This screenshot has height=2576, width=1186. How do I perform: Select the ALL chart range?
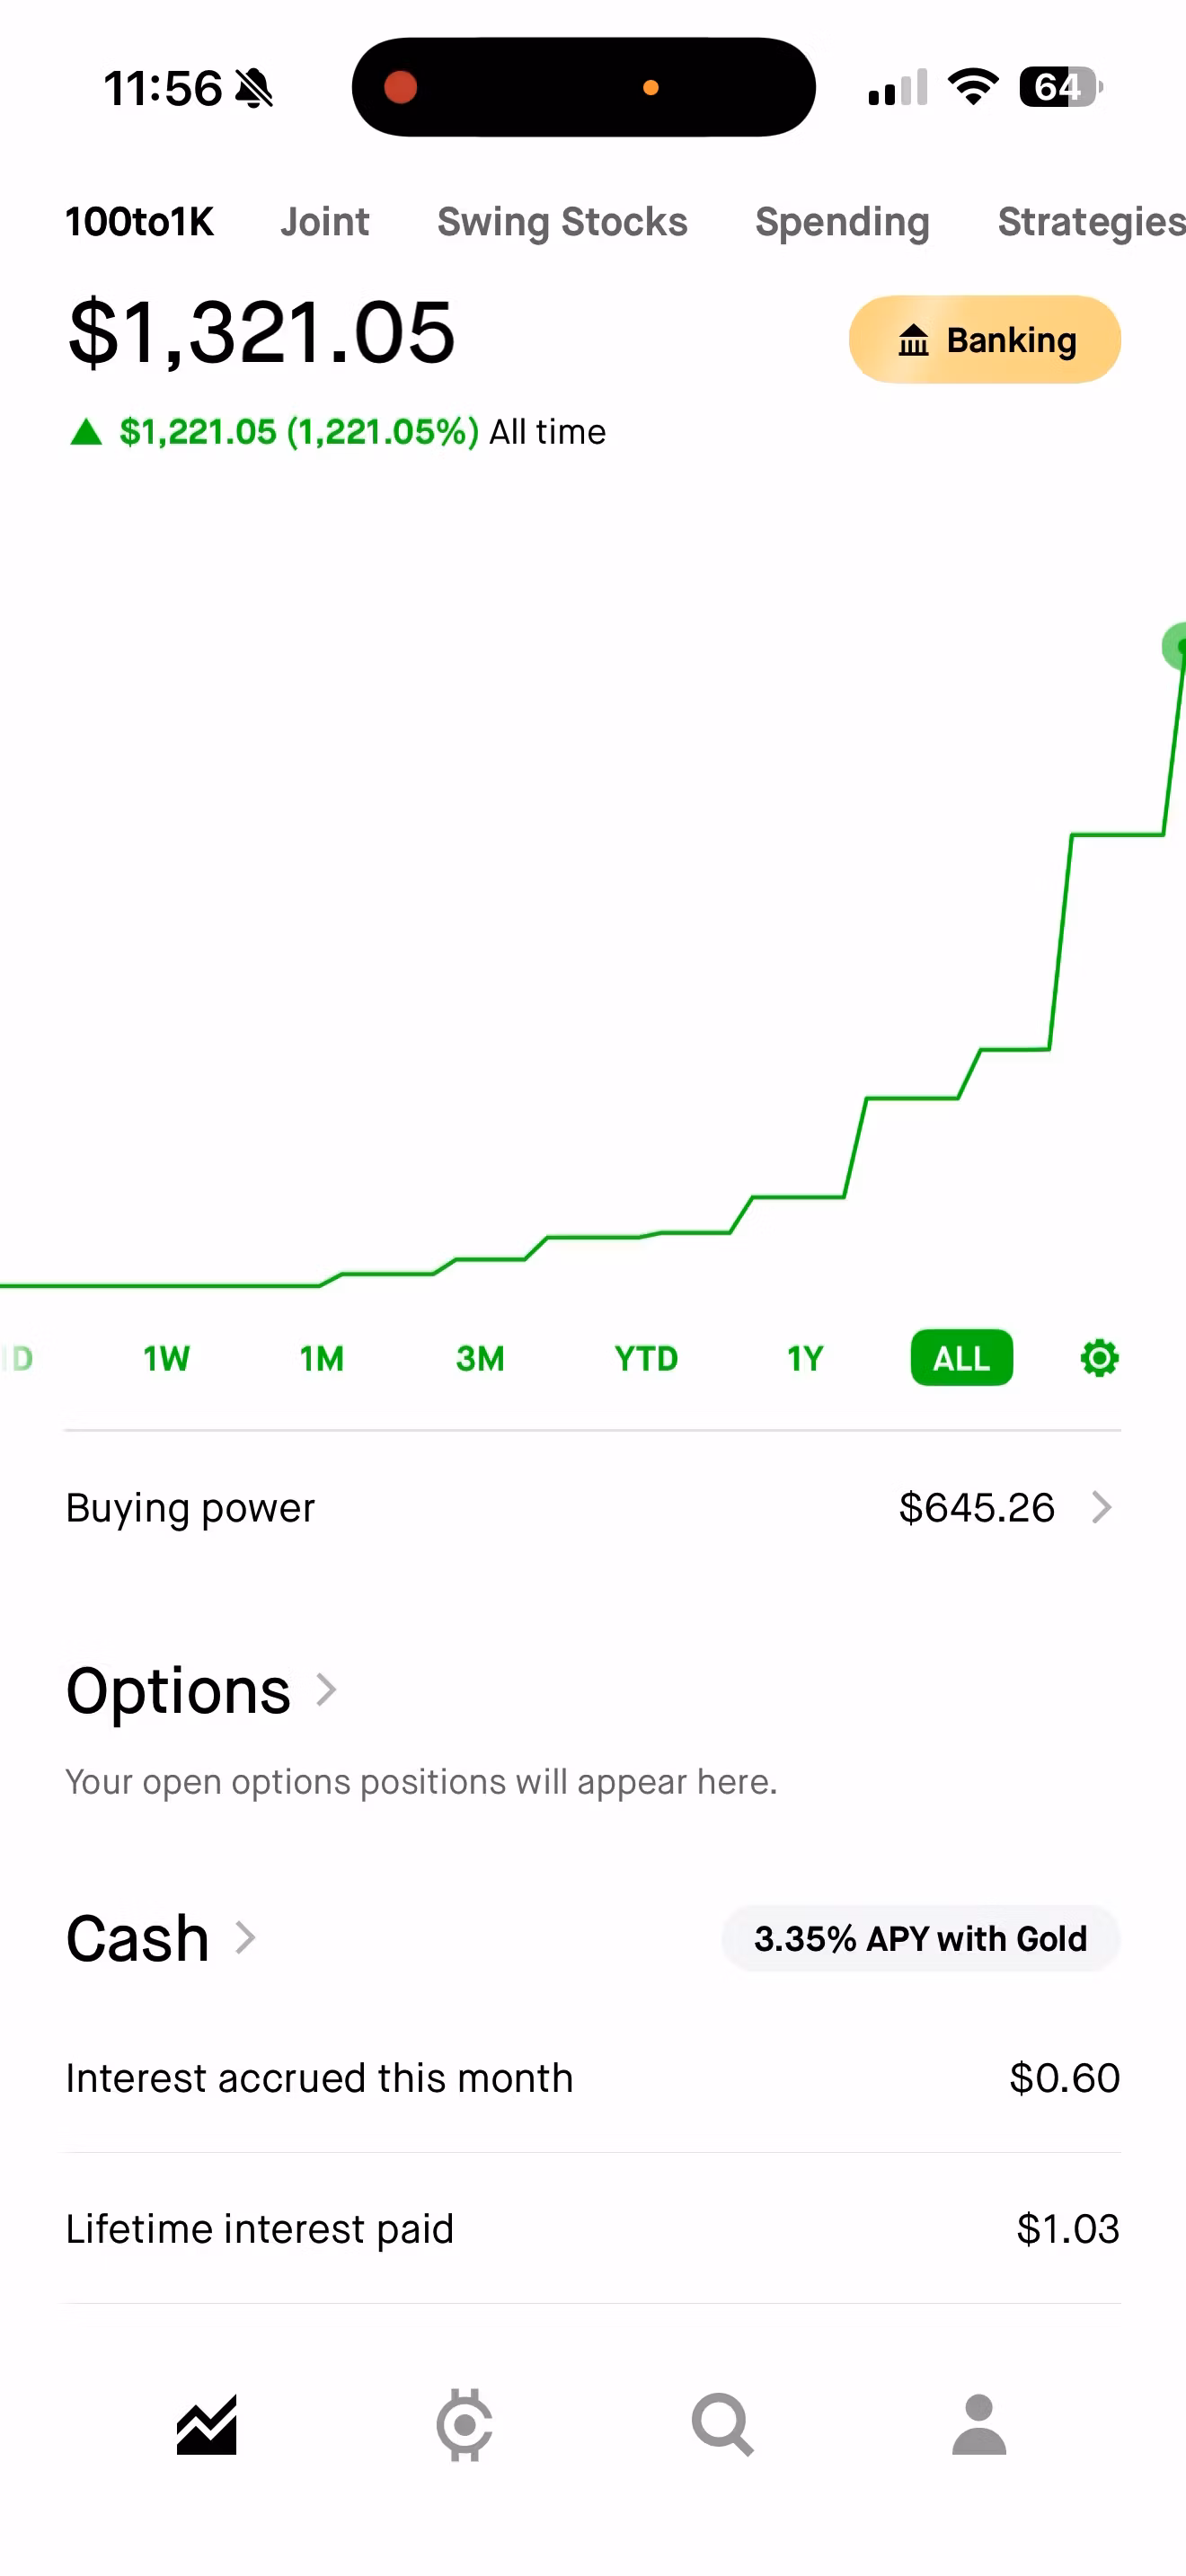tap(961, 1358)
